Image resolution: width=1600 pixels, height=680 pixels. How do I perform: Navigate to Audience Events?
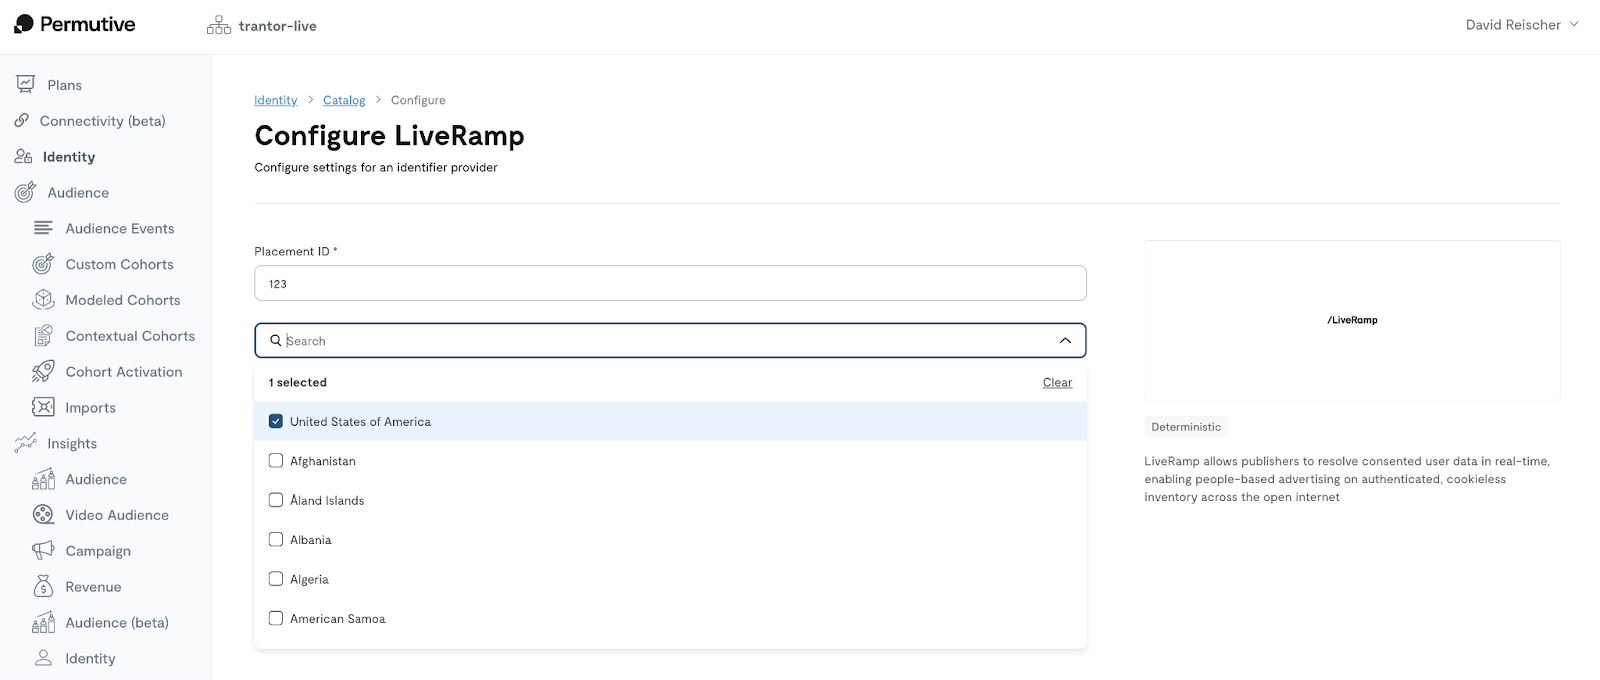119,228
